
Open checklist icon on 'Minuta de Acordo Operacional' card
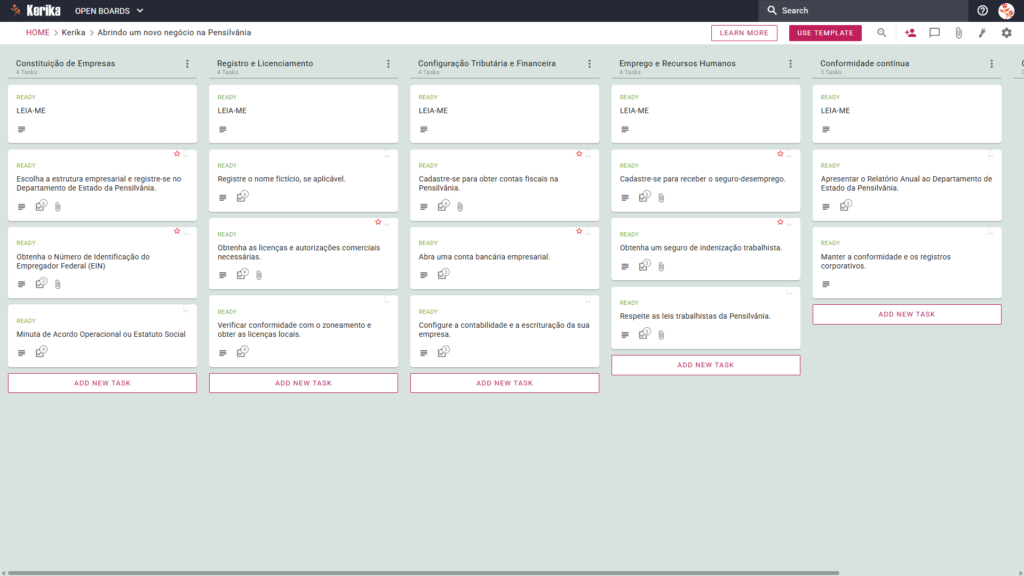click(x=41, y=351)
